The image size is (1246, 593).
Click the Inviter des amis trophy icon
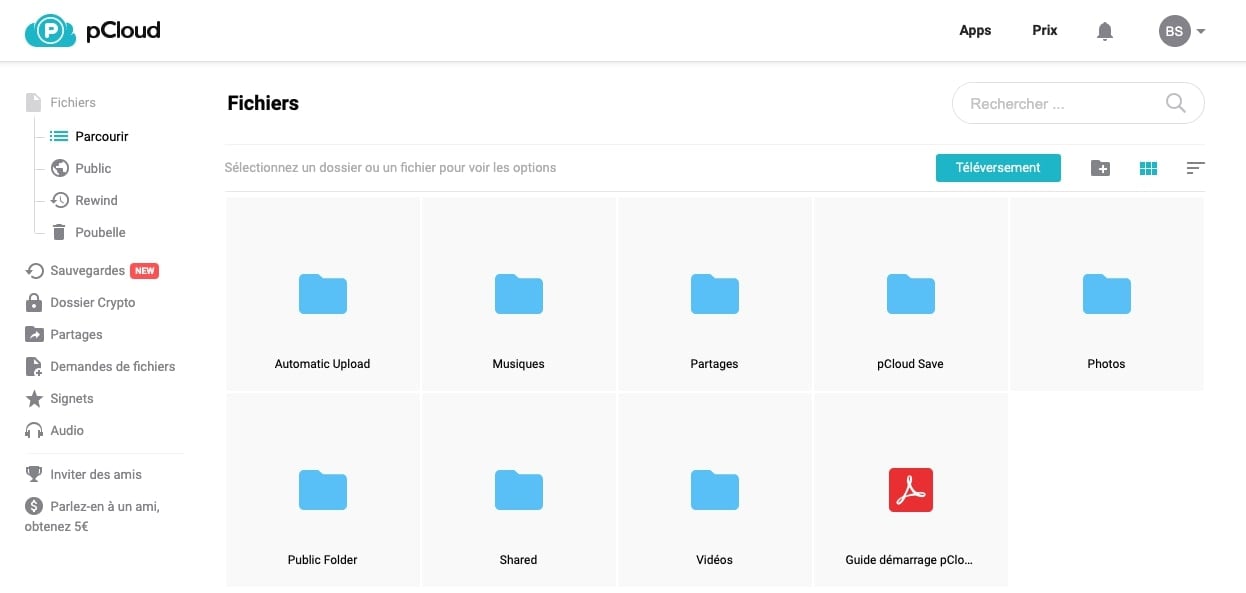click(34, 474)
